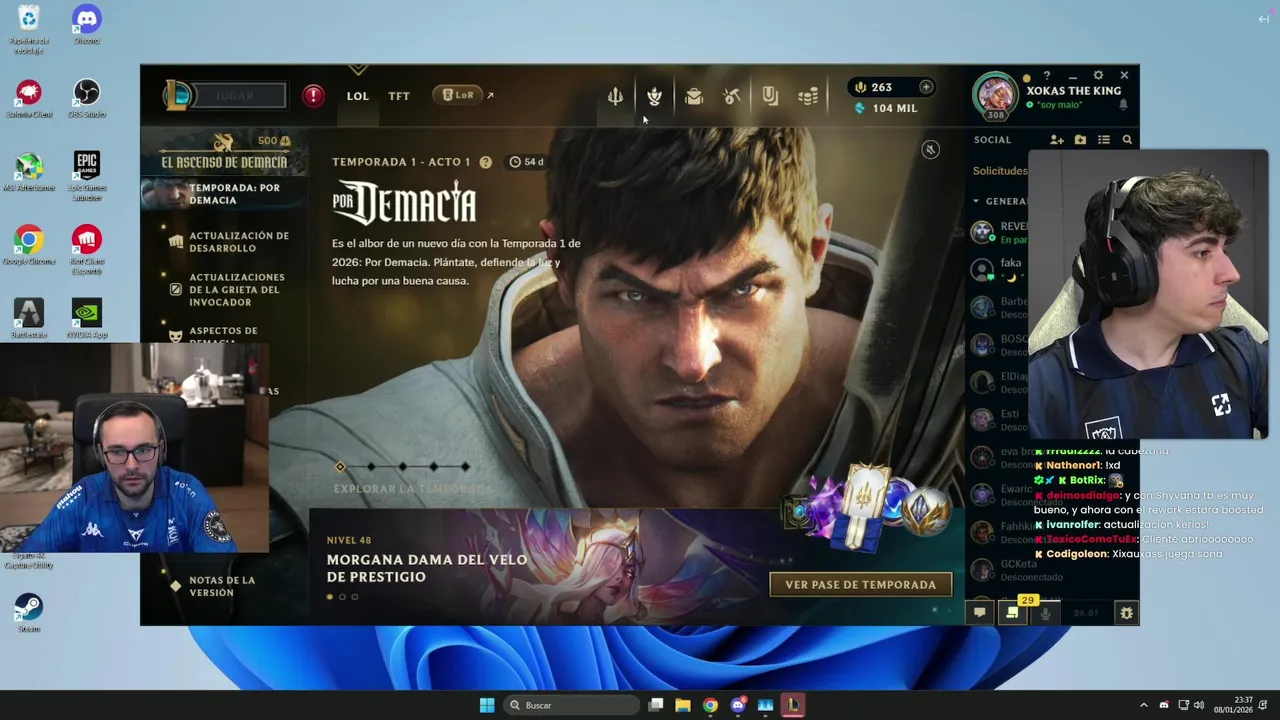
Task: Open Notas de la Versión
Action: [212, 586]
